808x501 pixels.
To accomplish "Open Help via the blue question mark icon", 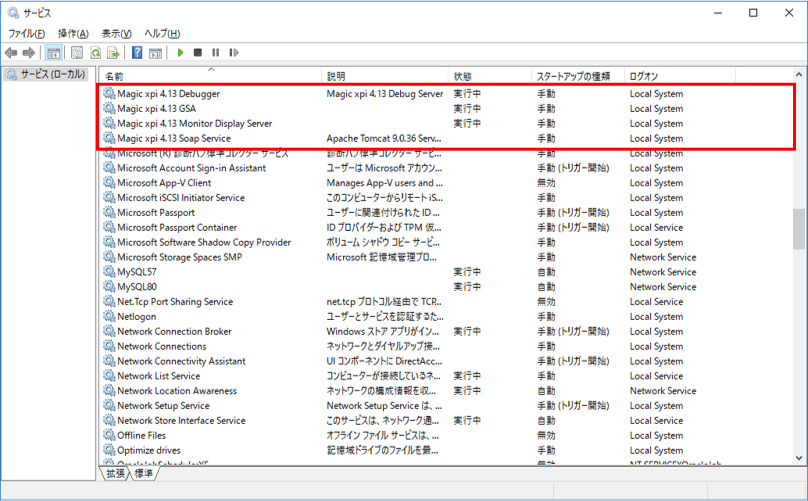I will [x=137, y=53].
